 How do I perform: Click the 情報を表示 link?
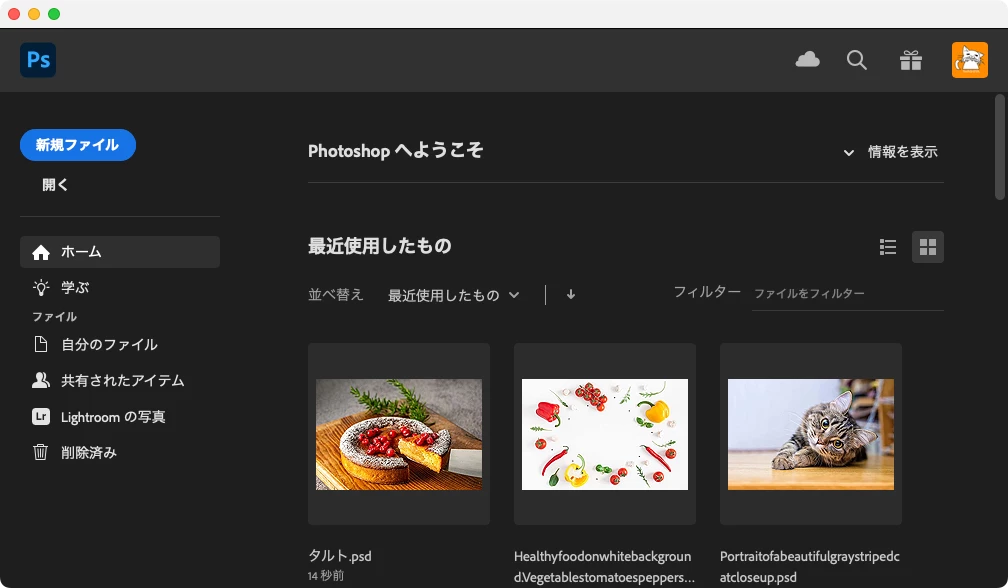tap(903, 152)
